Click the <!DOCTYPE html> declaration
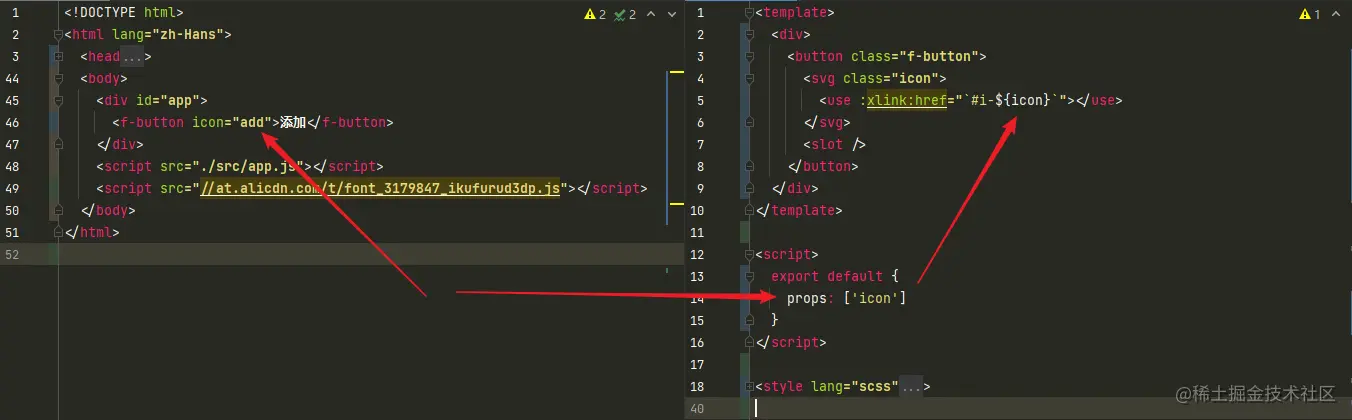This screenshot has height=420, width=1352. [x=124, y=12]
